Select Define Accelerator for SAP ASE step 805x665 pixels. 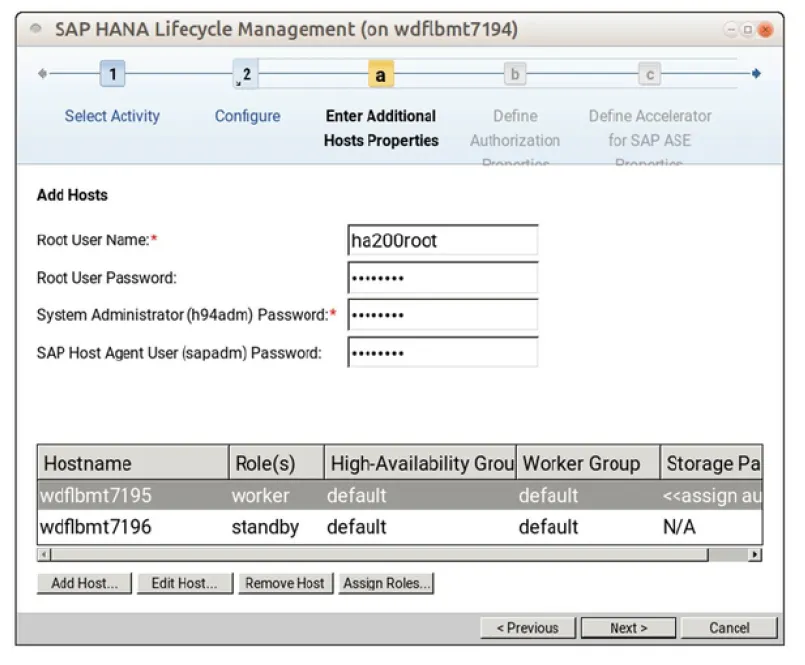[649, 137]
